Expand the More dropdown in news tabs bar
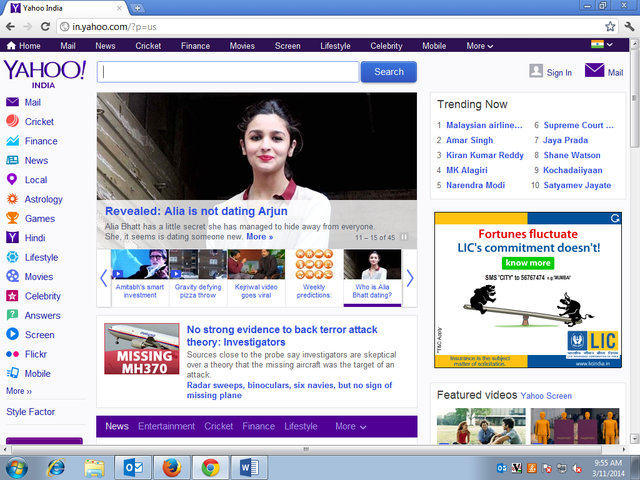Image resolution: width=640 pixels, height=480 pixels. (351, 426)
